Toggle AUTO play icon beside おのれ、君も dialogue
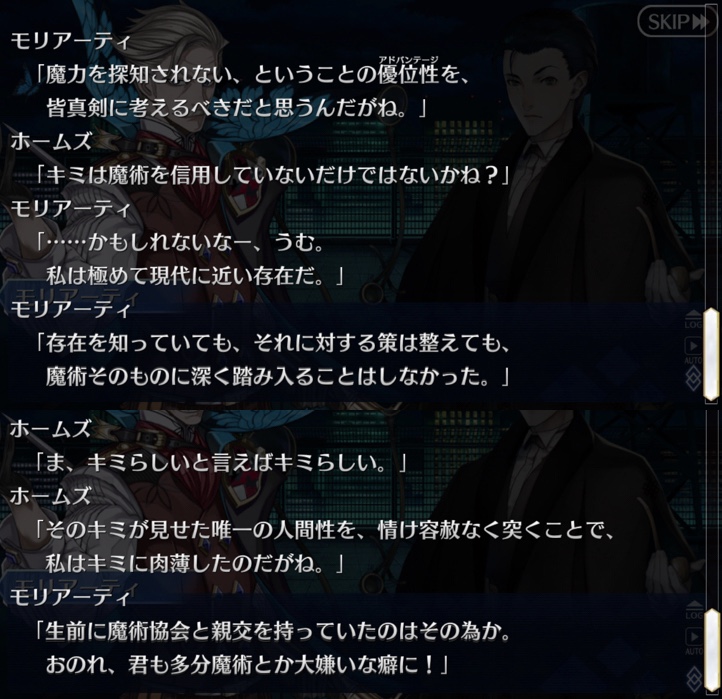 pyautogui.click(x=693, y=640)
